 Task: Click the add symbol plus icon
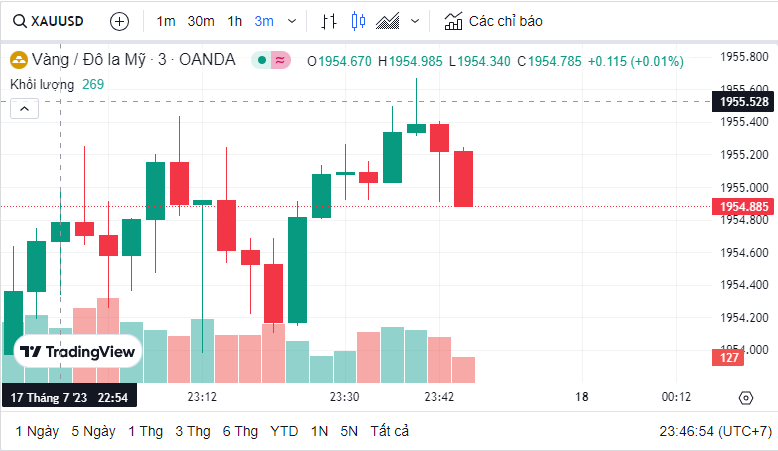coord(119,20)
